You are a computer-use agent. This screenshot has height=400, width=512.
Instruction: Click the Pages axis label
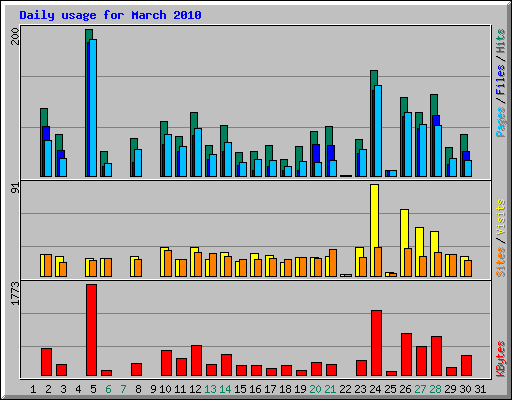point(500,122)
